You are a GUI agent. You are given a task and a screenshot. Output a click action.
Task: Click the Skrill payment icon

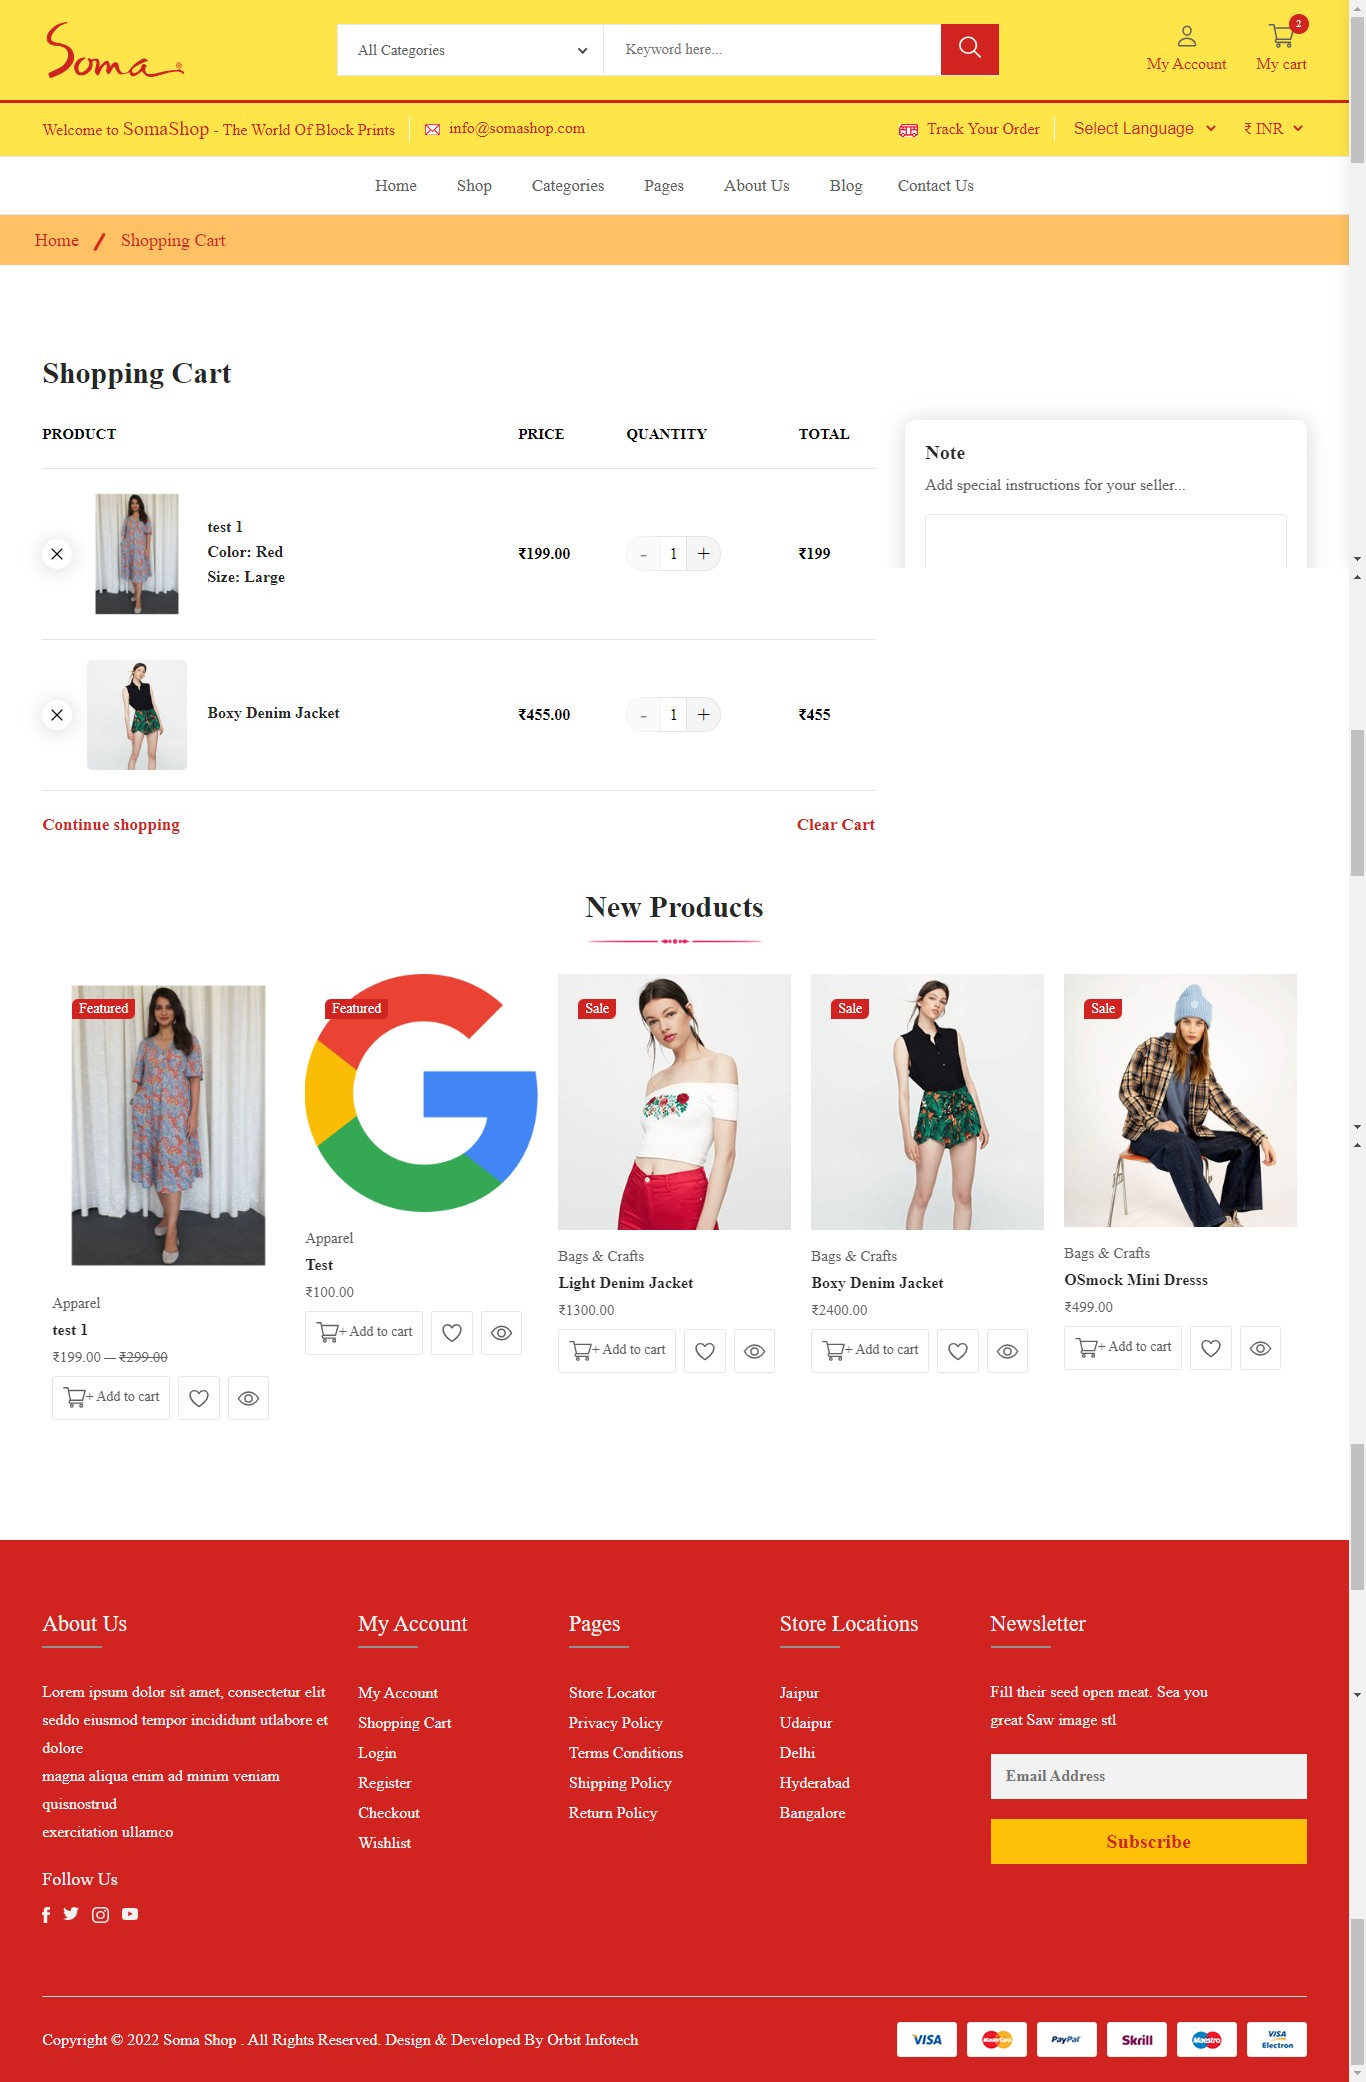1137,2039
